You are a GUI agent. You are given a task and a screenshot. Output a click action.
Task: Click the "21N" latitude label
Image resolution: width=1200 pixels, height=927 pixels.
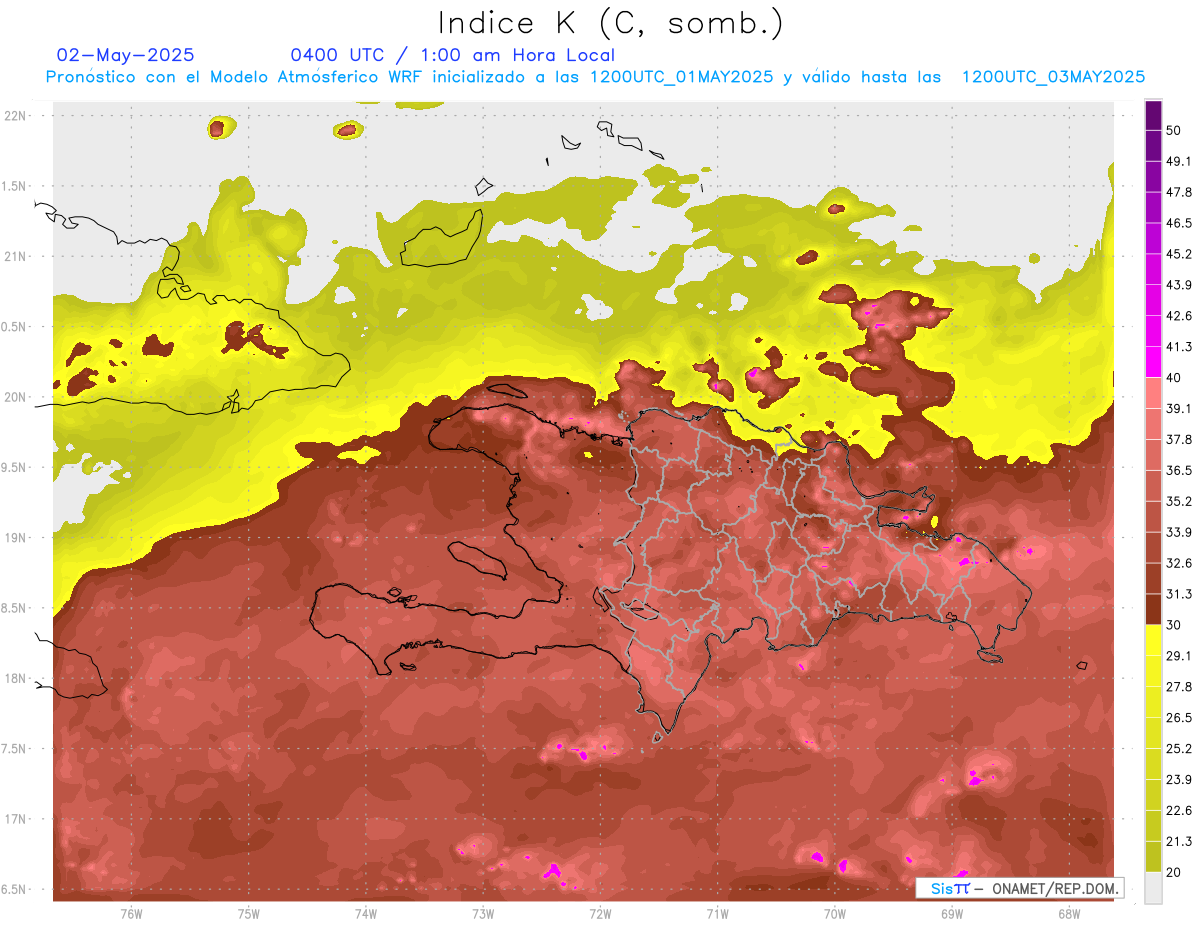(14, 256)
